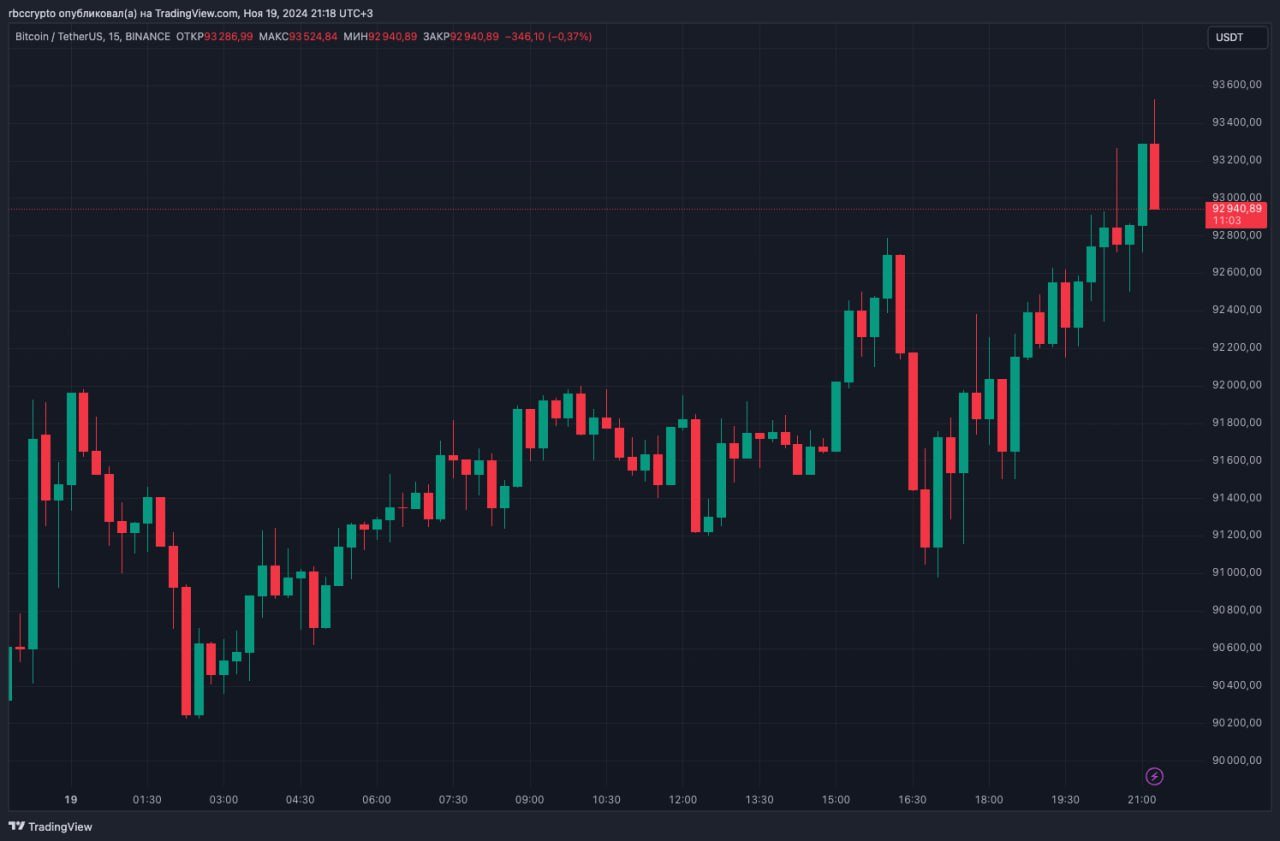Click the 92 600,00 price axis label
The width and height of the screenshot is (1280, 841).
pos(1236,272)
